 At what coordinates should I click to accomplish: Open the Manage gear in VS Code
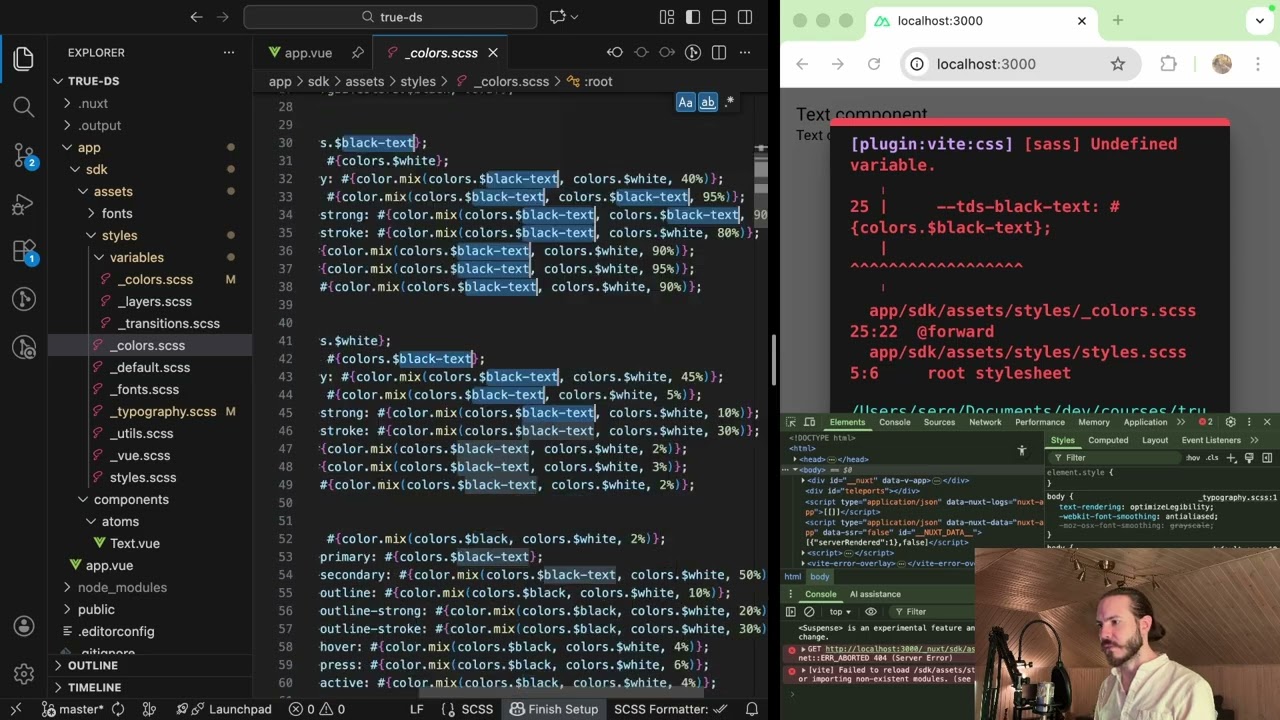24,673
